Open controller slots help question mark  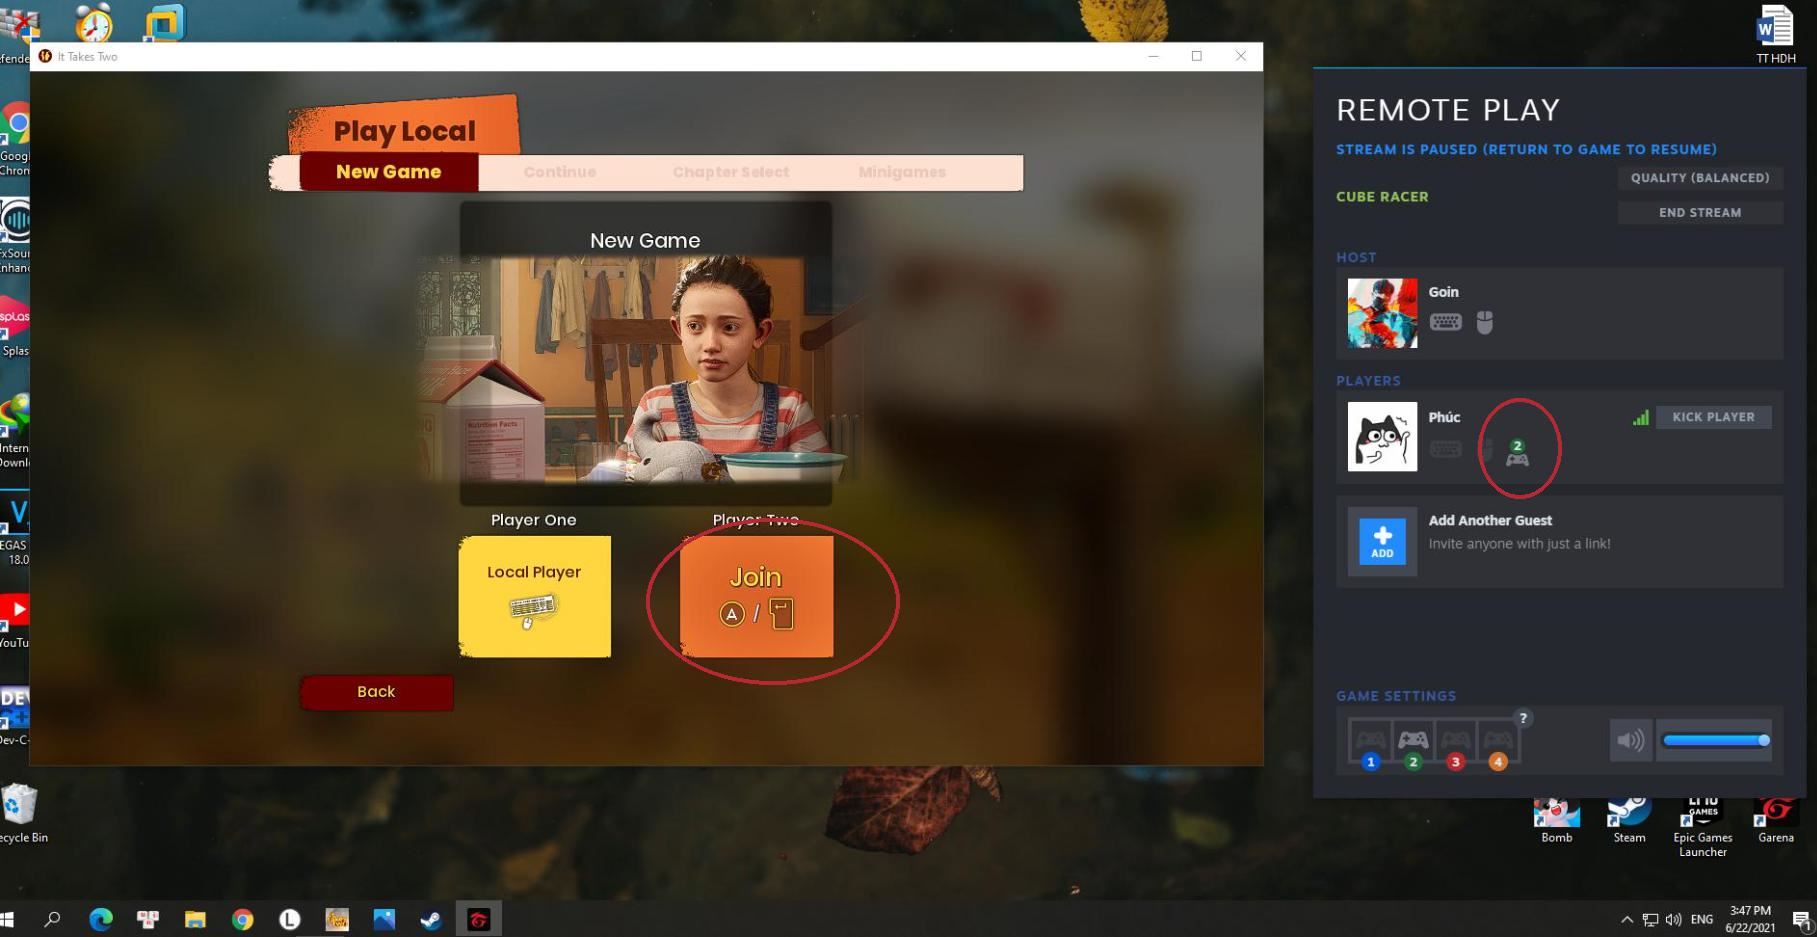(1524, 717)
